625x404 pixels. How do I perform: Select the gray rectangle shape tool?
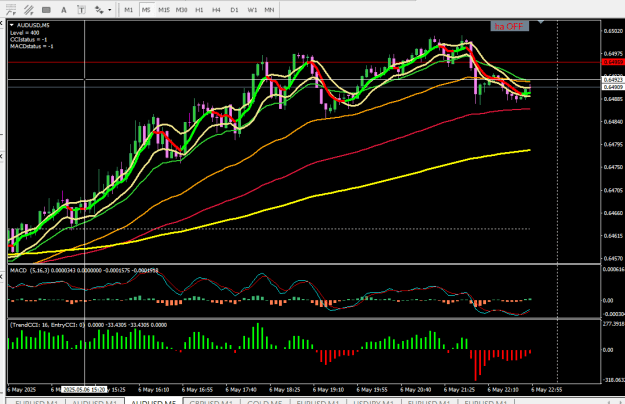click(x=46, y=10)
